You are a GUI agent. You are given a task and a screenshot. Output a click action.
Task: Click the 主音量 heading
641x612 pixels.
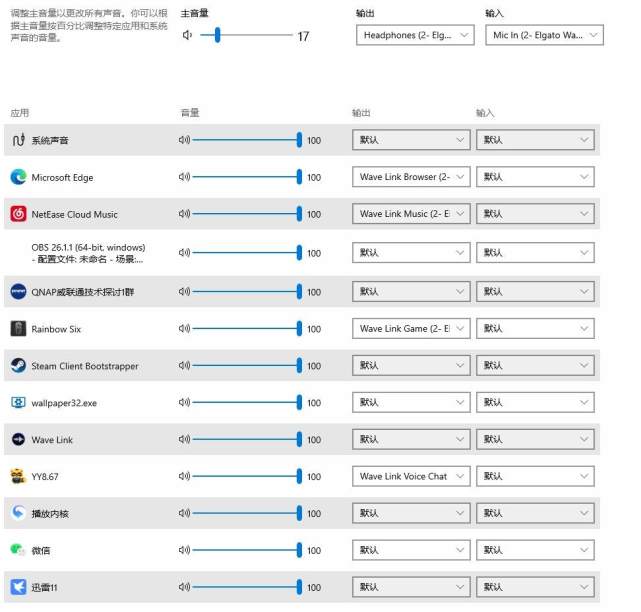pyautogui.click(x=195, y=13)
